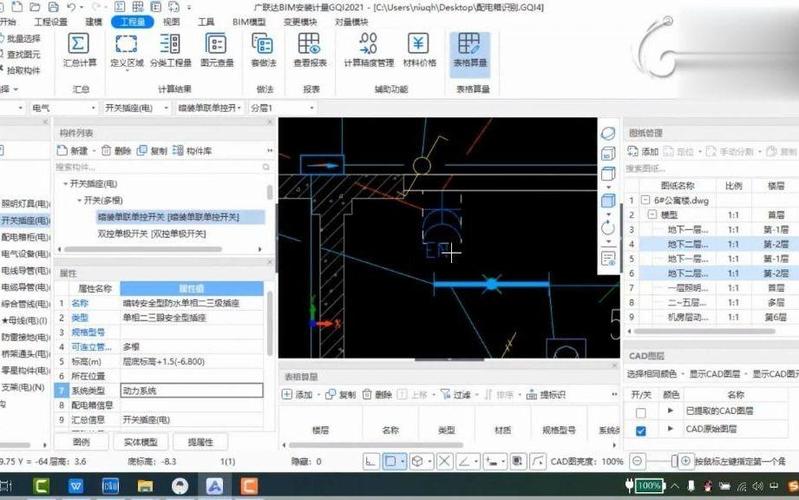This screenshot has width=799, height=500.
Task: Expand the CAD原始图层 layer arrow
Action: click(670, 429)
